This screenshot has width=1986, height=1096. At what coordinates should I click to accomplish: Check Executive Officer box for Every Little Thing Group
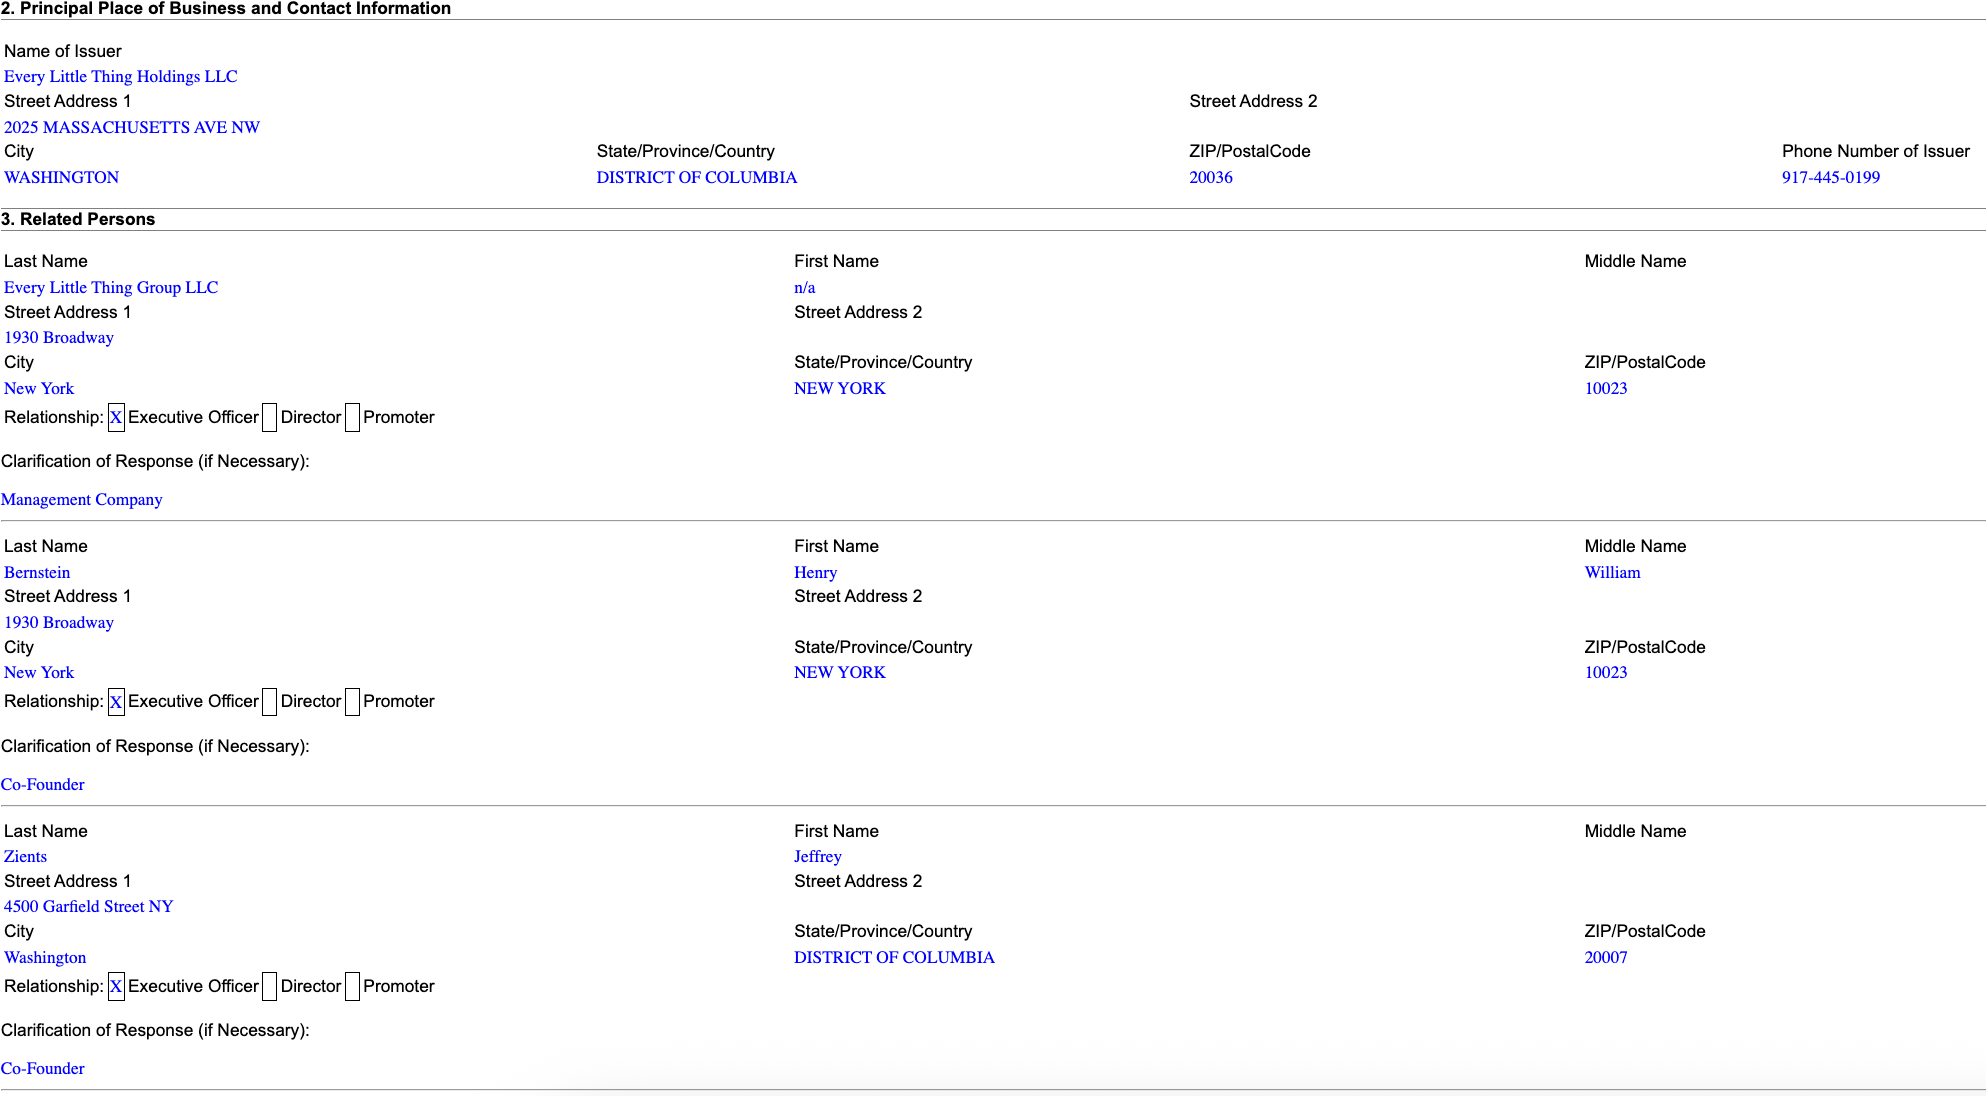click(x=116, y=418)
